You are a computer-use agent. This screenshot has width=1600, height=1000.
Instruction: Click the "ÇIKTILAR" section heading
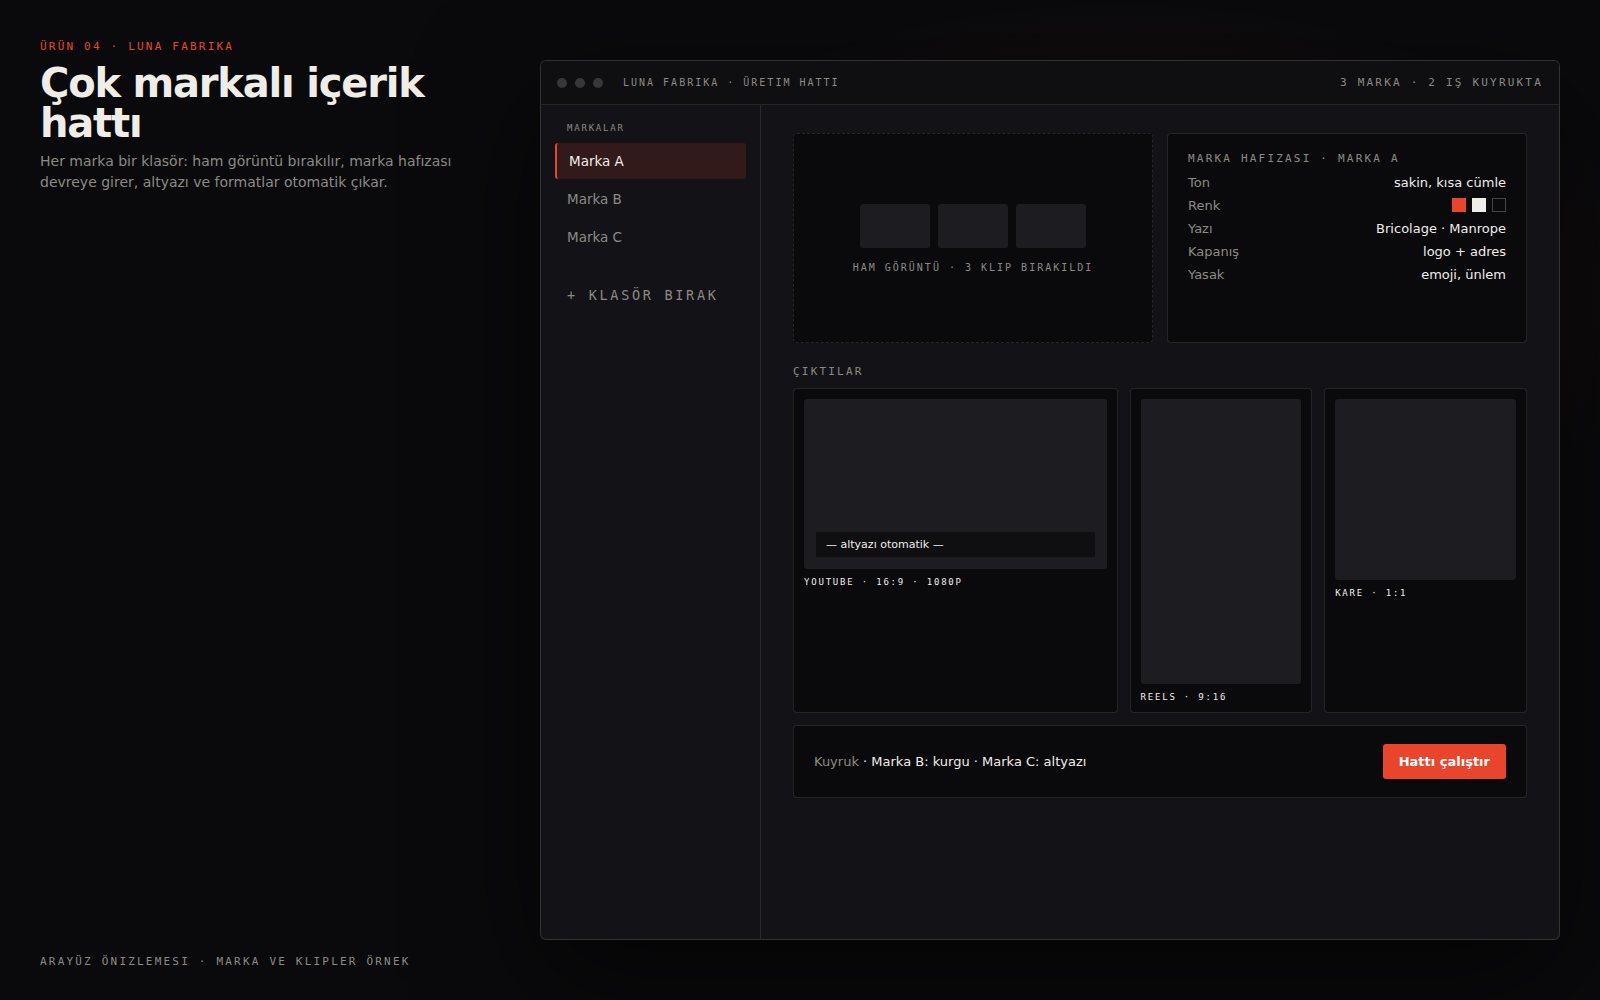tap(828, 371)
